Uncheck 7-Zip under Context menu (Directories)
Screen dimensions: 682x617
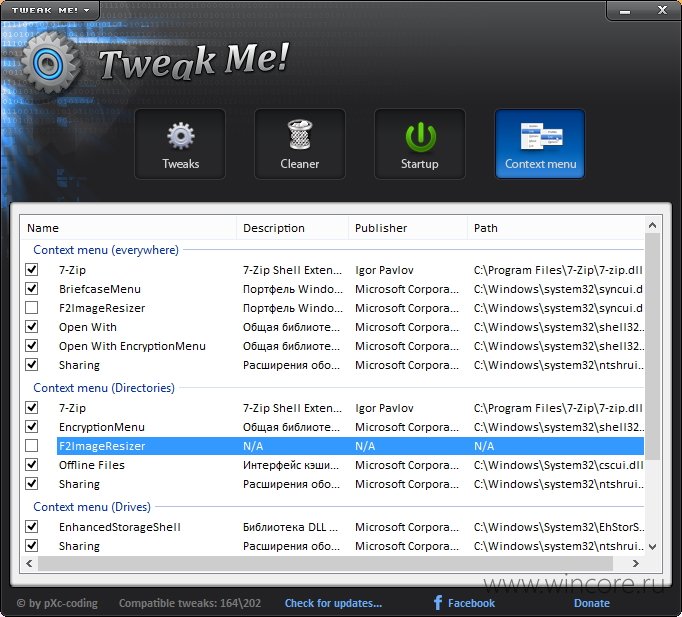32,408
